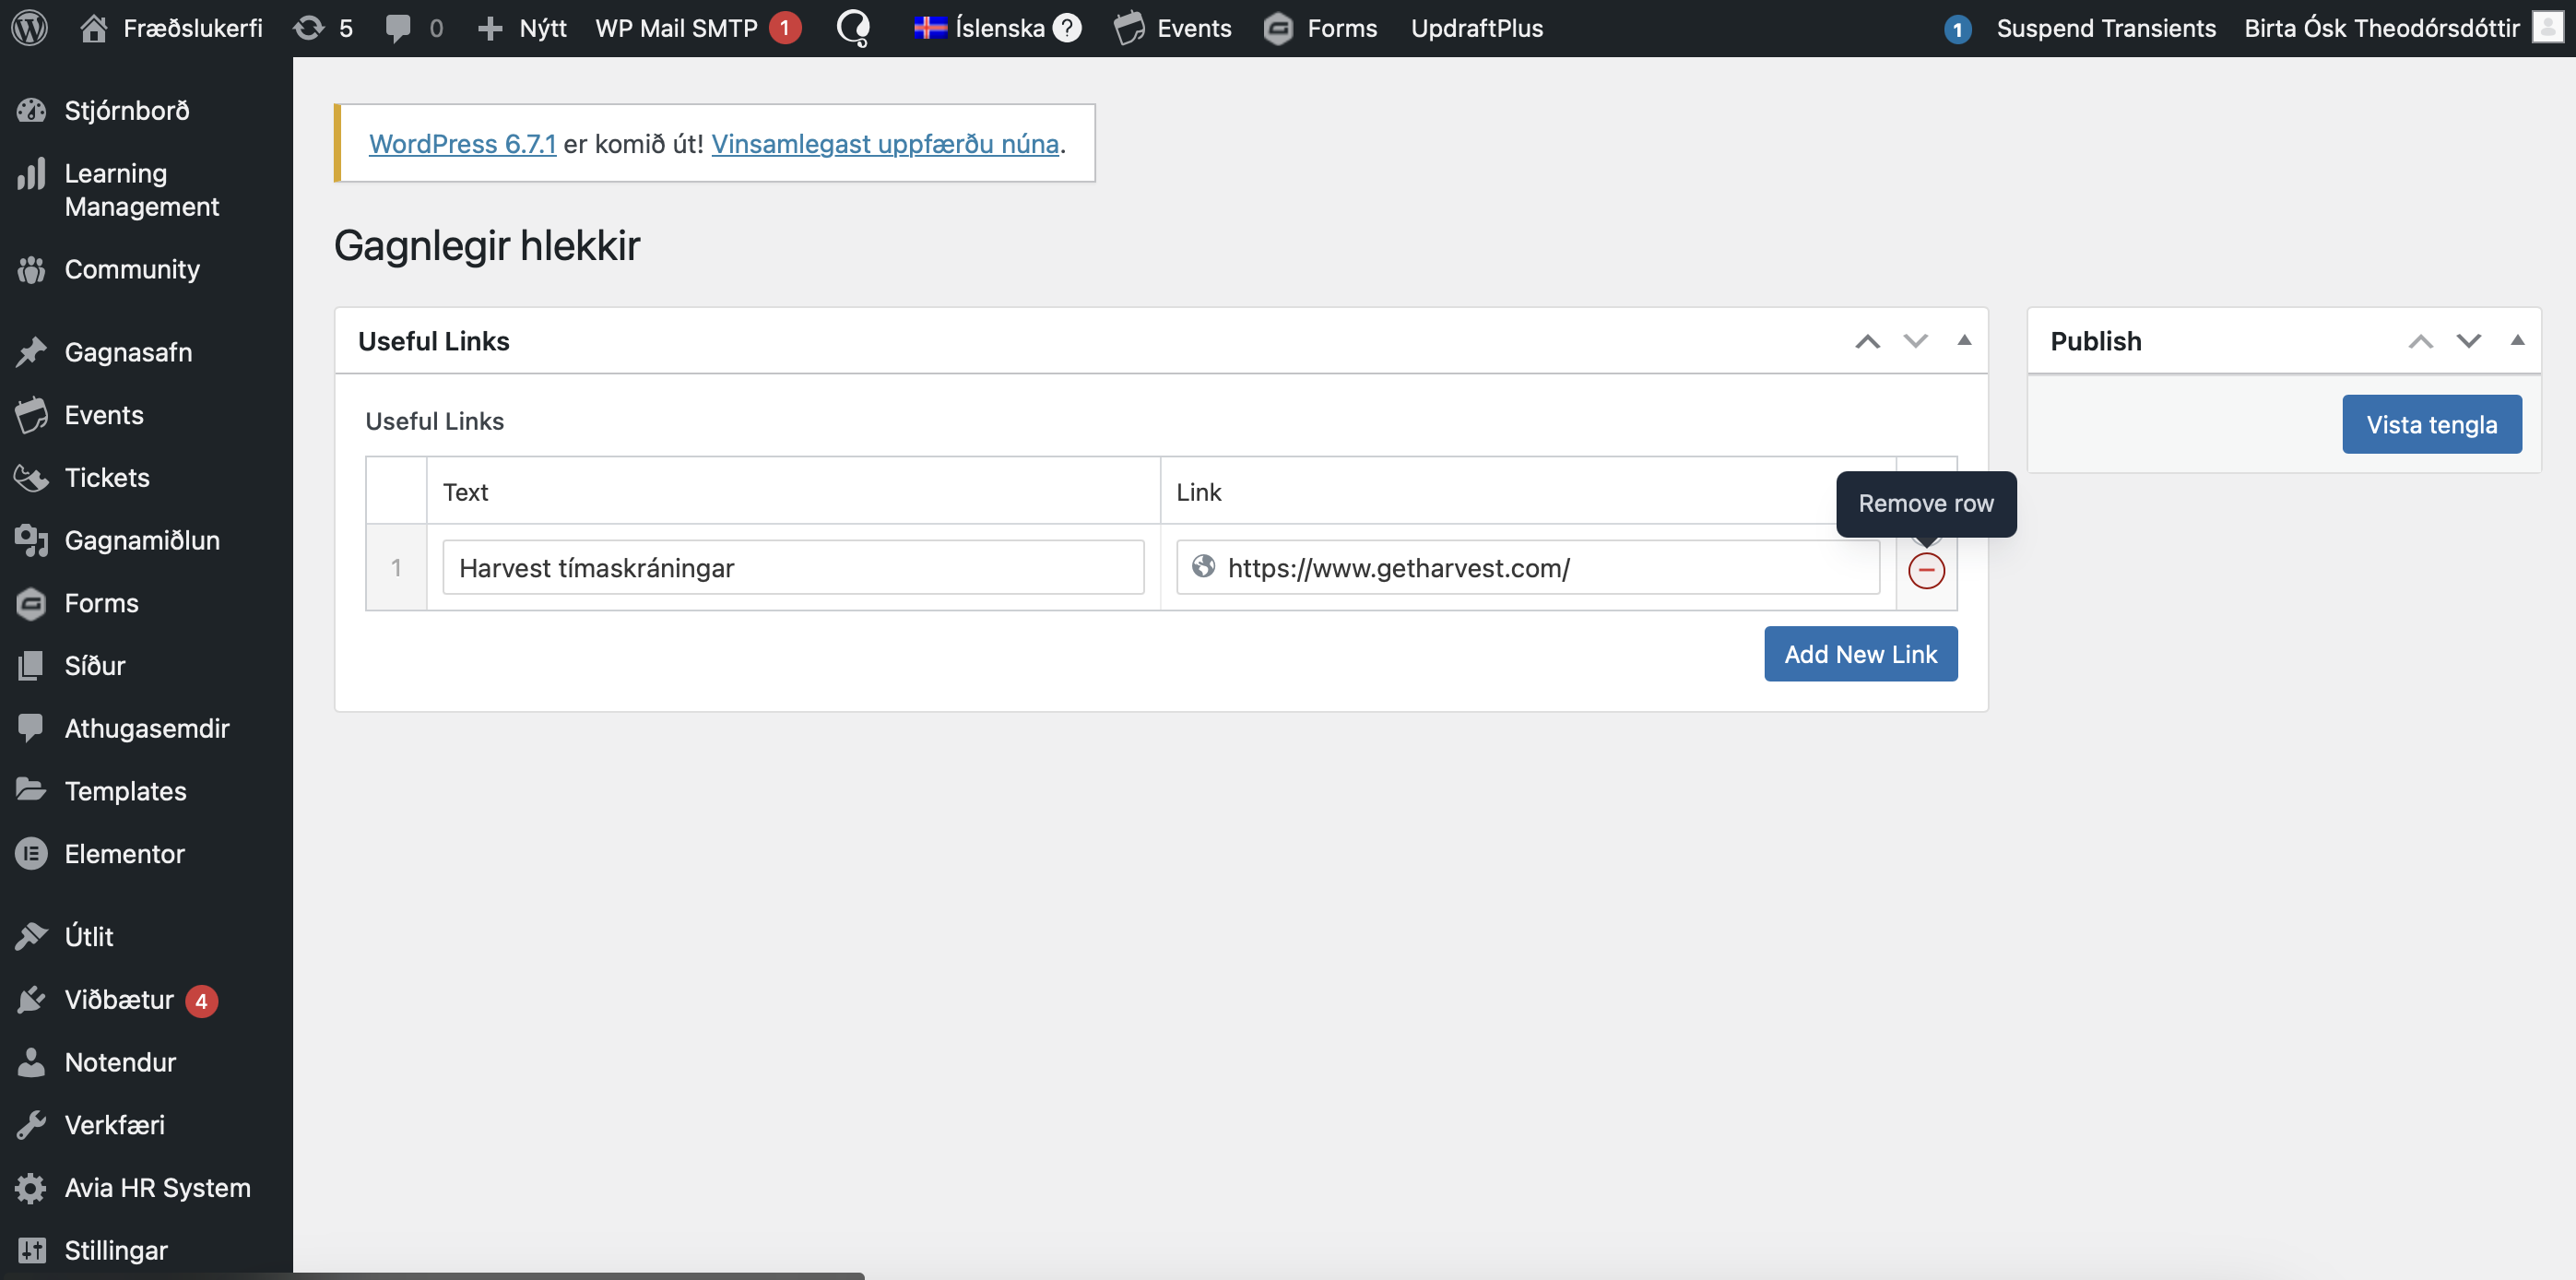The image size is (2576, 1280).
Task: Move Useful Links panel down with chevron
Action: pyautogui.click(x=1914, y=342)
